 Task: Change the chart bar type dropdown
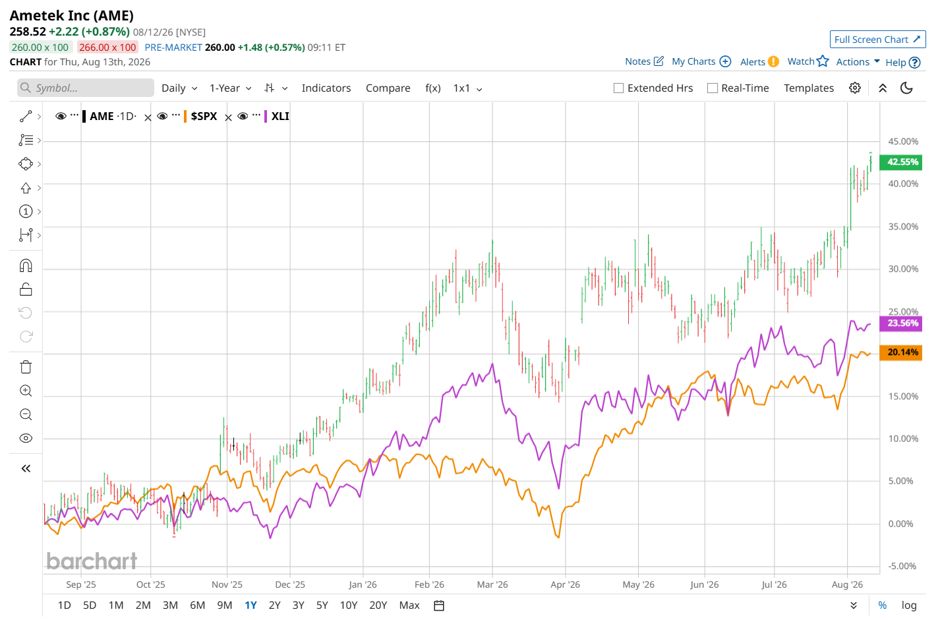coord(276,88)
